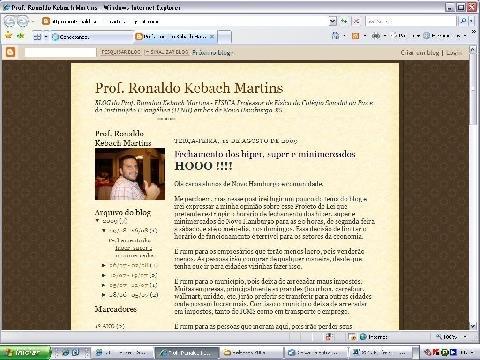Click the RSS Feeds icon in the command bar
This screenshot has width=480, height=360.
[x=356, y=36]
